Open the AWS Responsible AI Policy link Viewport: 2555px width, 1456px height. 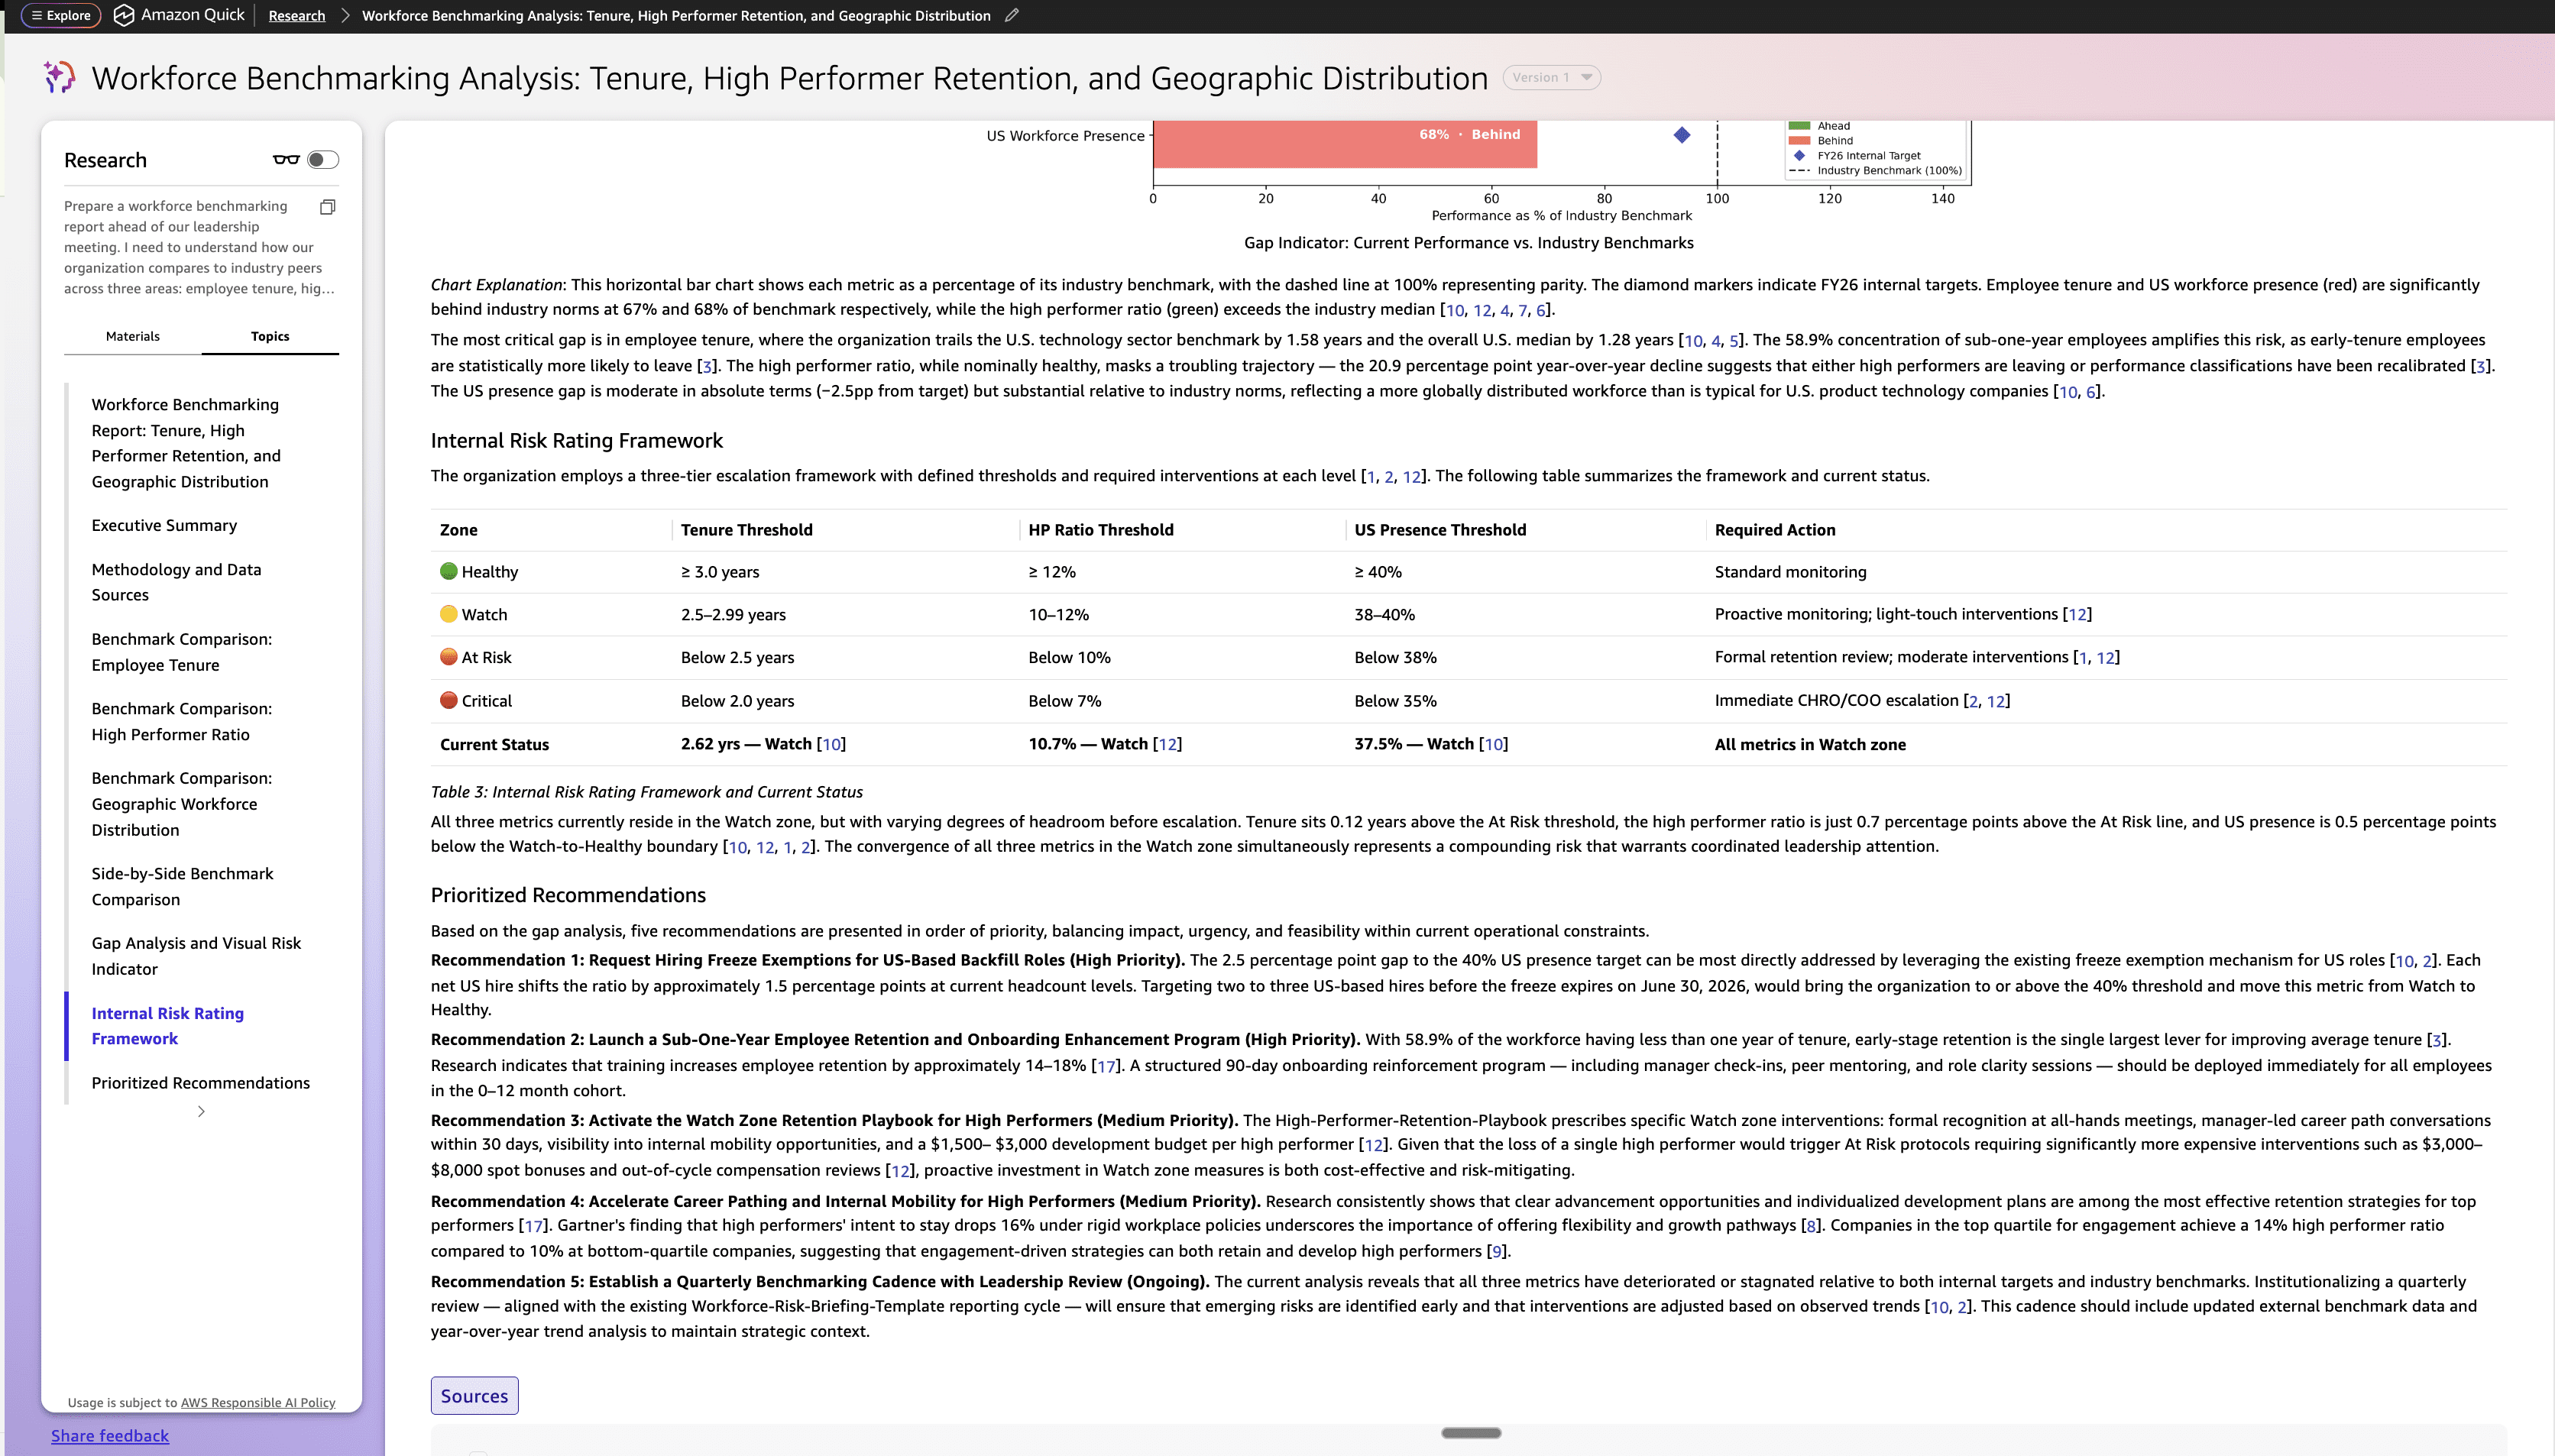pyautogui.click(x=257, y=1402)
